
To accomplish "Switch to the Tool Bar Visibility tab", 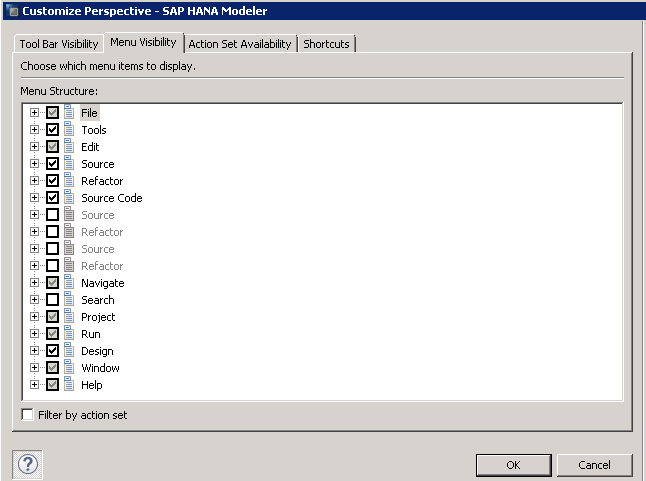I will click(x=59, y=44).
